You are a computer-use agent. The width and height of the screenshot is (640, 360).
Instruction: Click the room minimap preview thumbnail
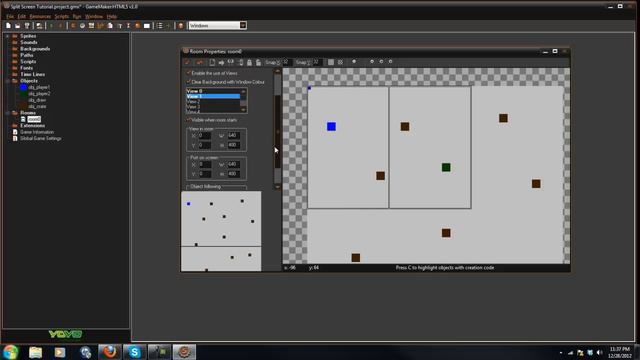tap(221, 231)
